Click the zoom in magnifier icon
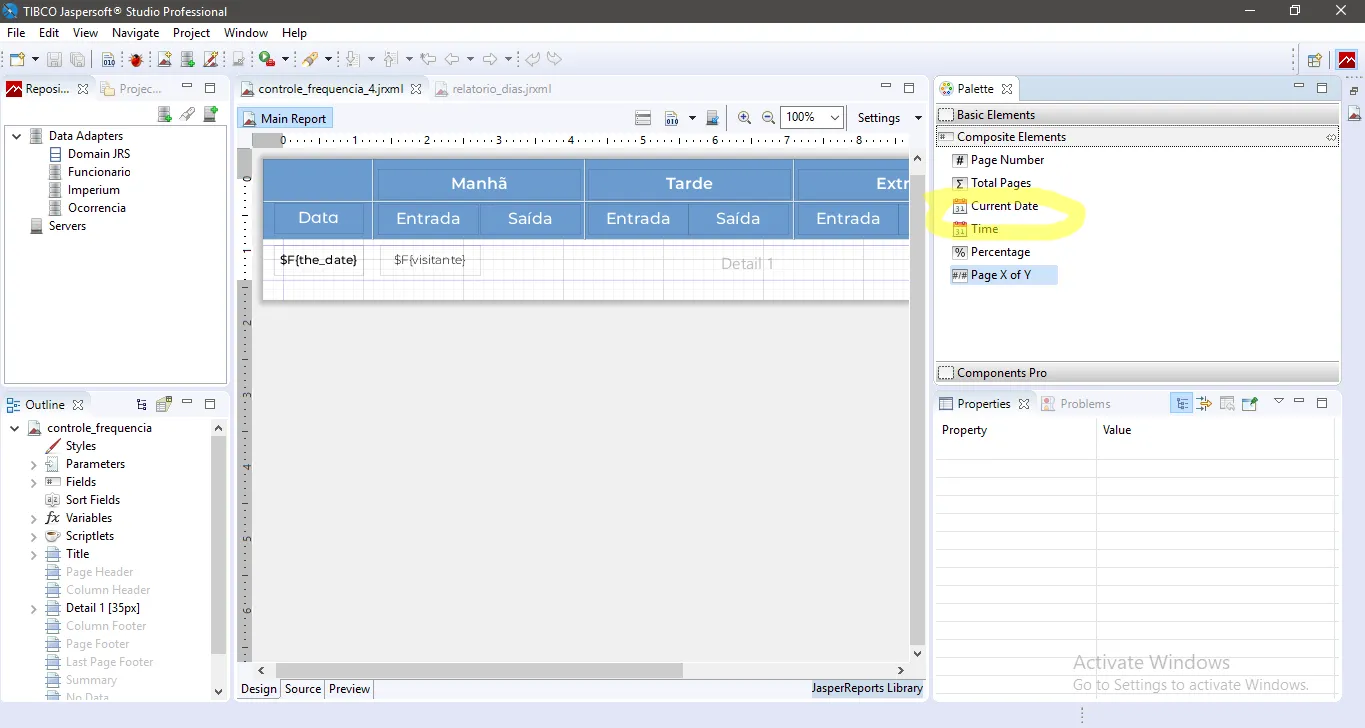 tap(744, 118)
